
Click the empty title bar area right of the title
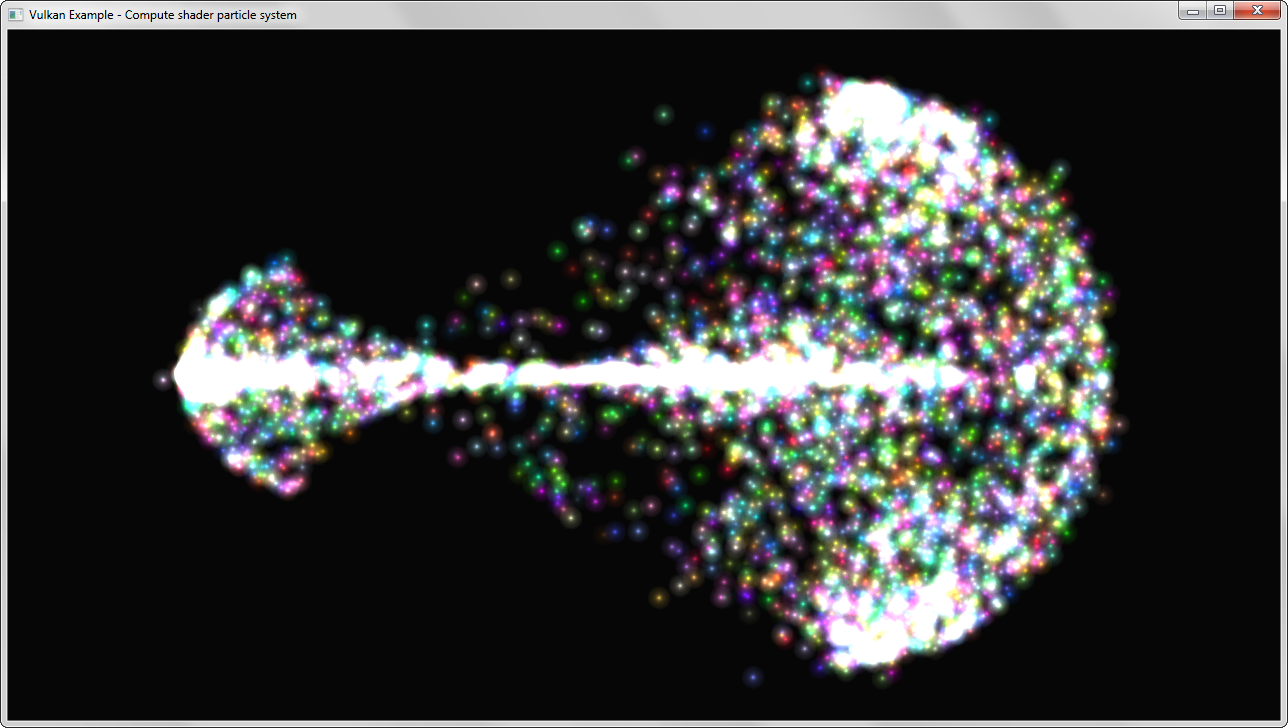[700, 14]
